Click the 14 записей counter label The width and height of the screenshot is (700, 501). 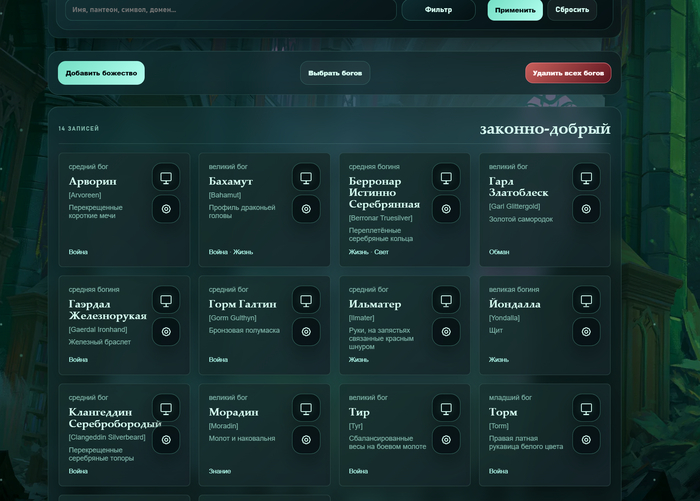coord(79,129)
